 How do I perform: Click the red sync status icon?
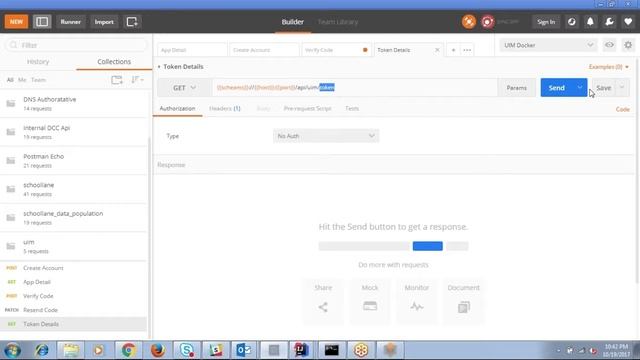[x=487, y=22]
